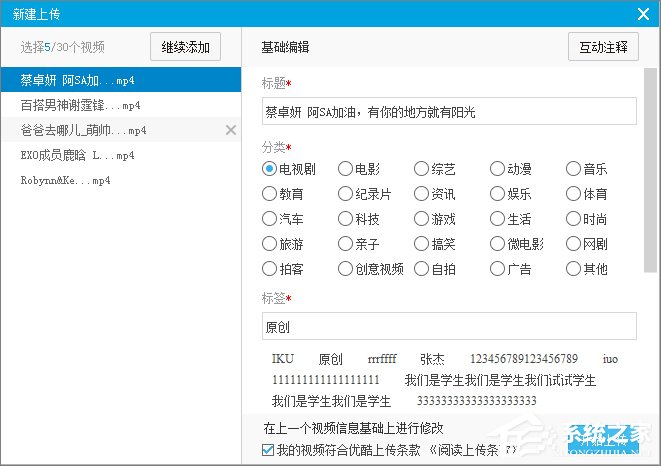Viewport: 661px width, 466px height.
Task: Choose the 科技 category radio button
Action: tap(345, 219)
